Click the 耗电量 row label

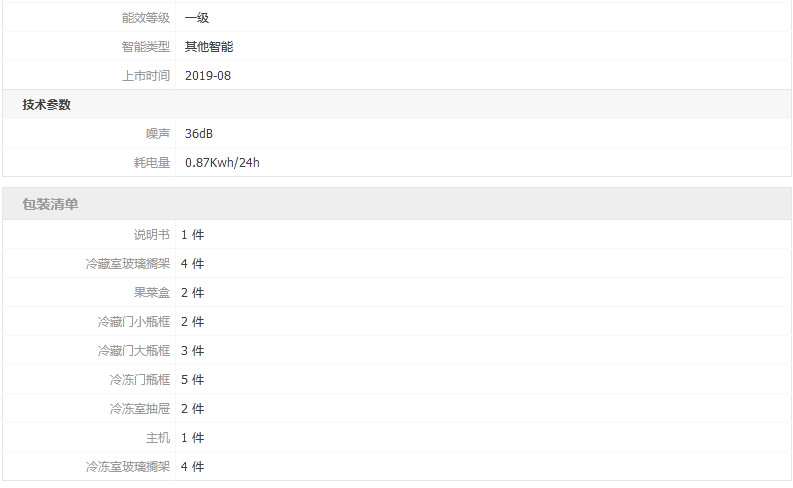(x=152, y=163)
